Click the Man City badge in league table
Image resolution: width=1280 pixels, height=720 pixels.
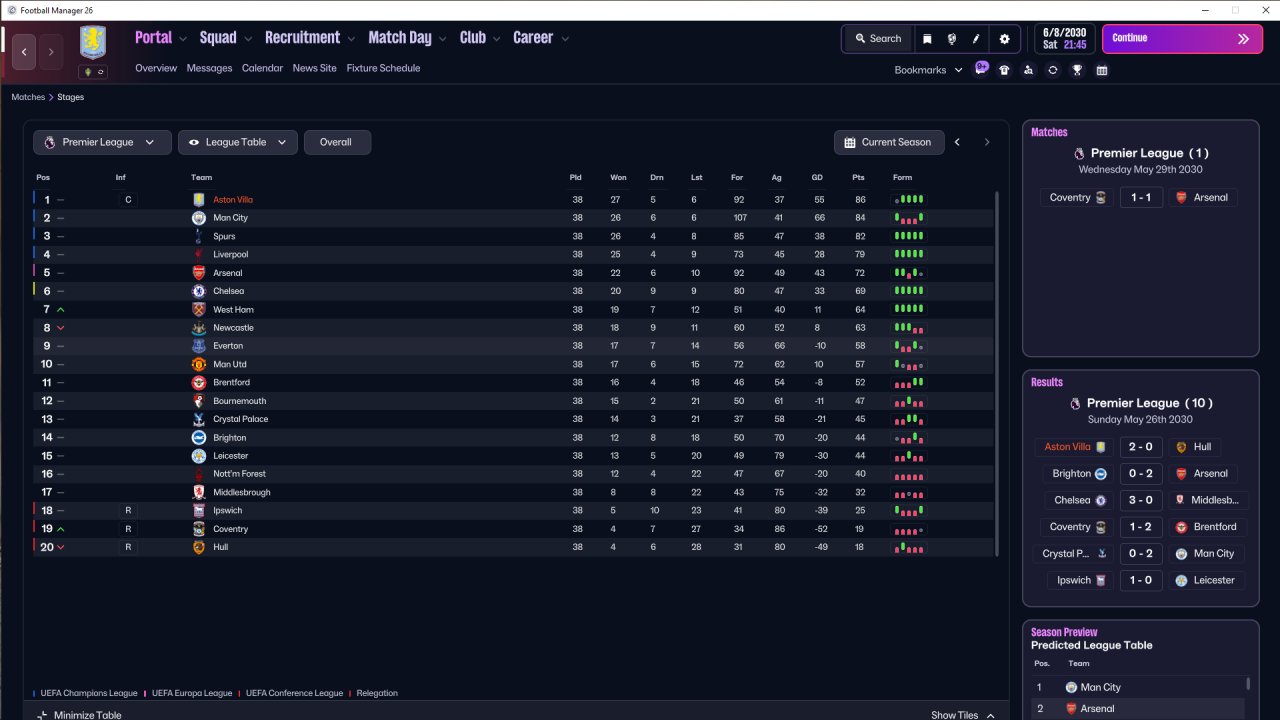pyautogui.click(x=199, y=218)
